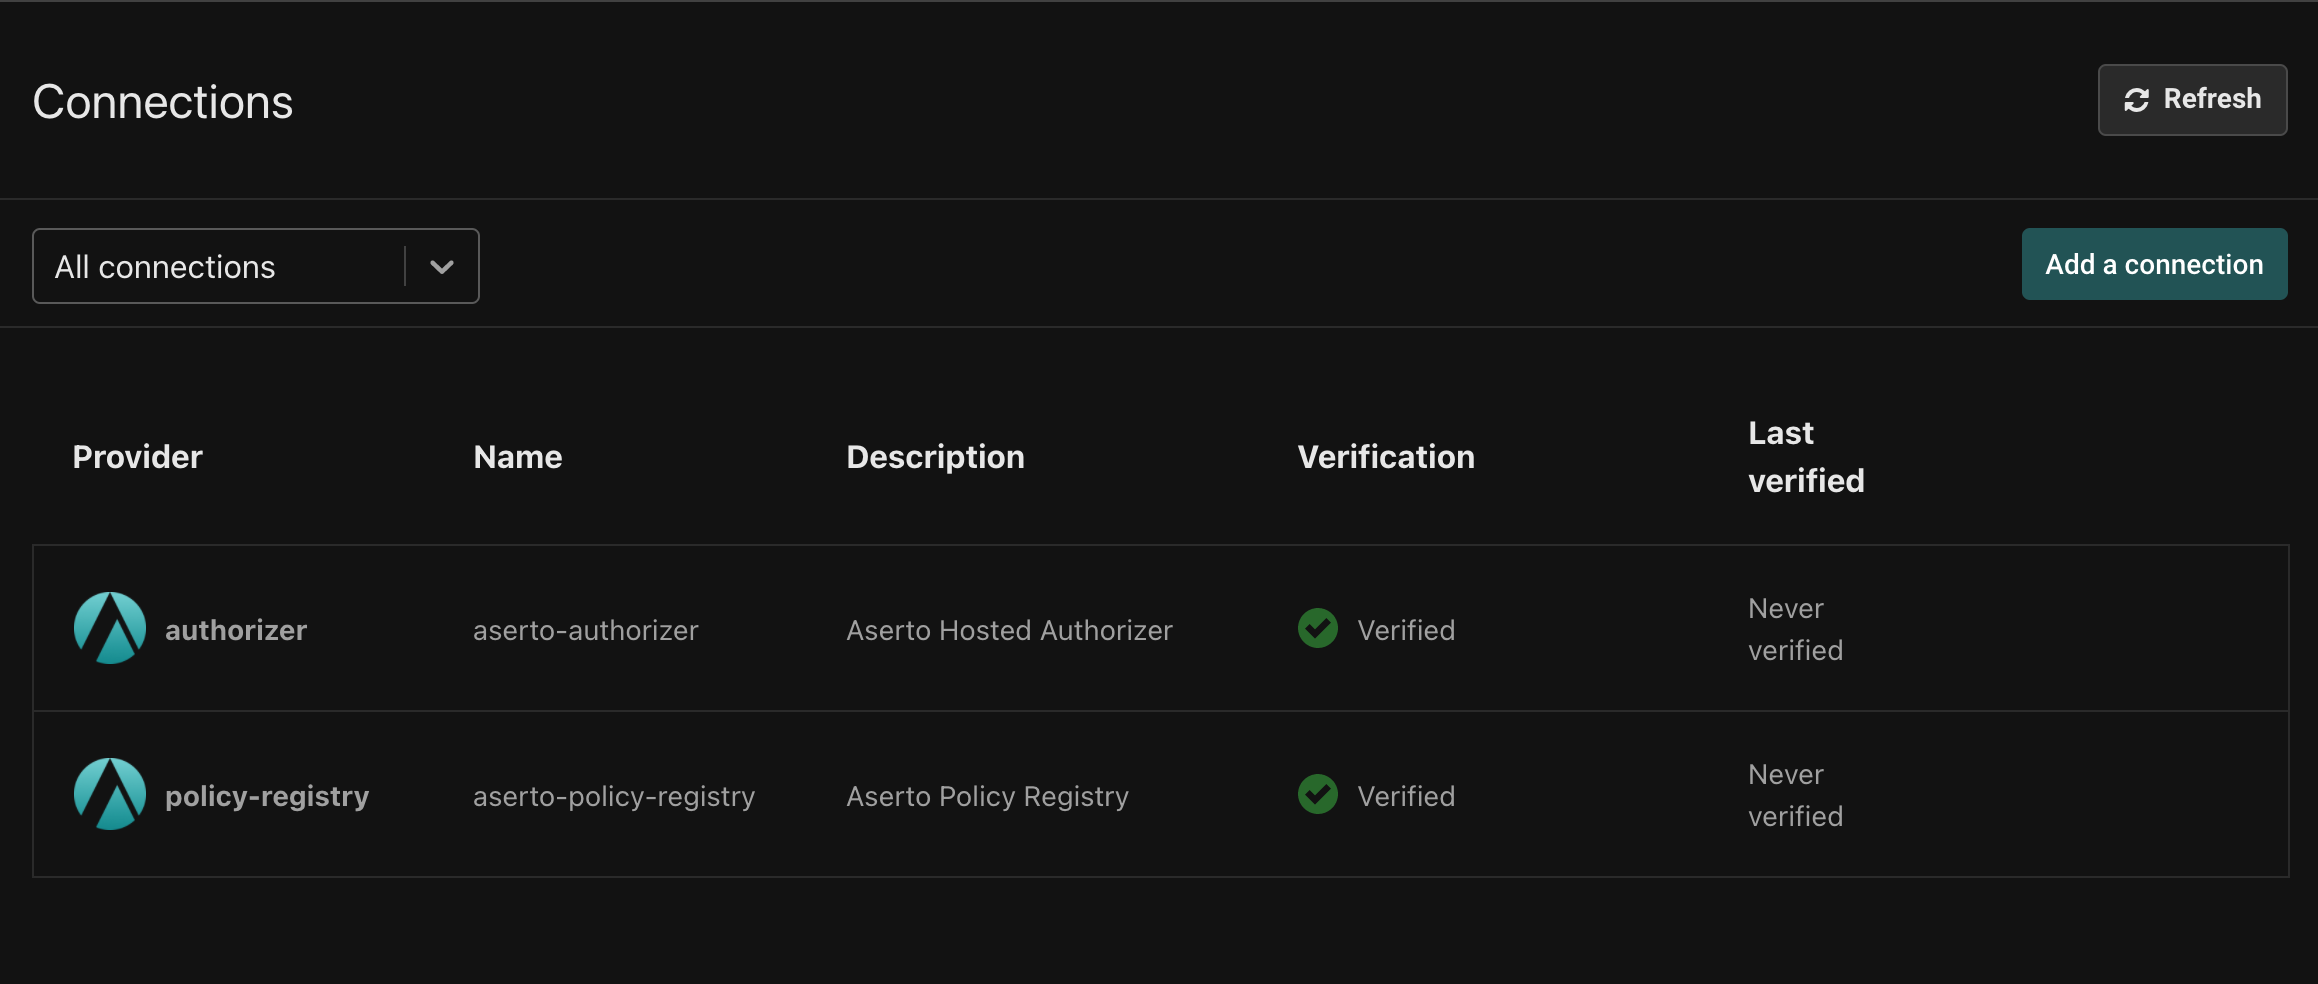Open the policy-registry provider row

[x=267, y=796]
